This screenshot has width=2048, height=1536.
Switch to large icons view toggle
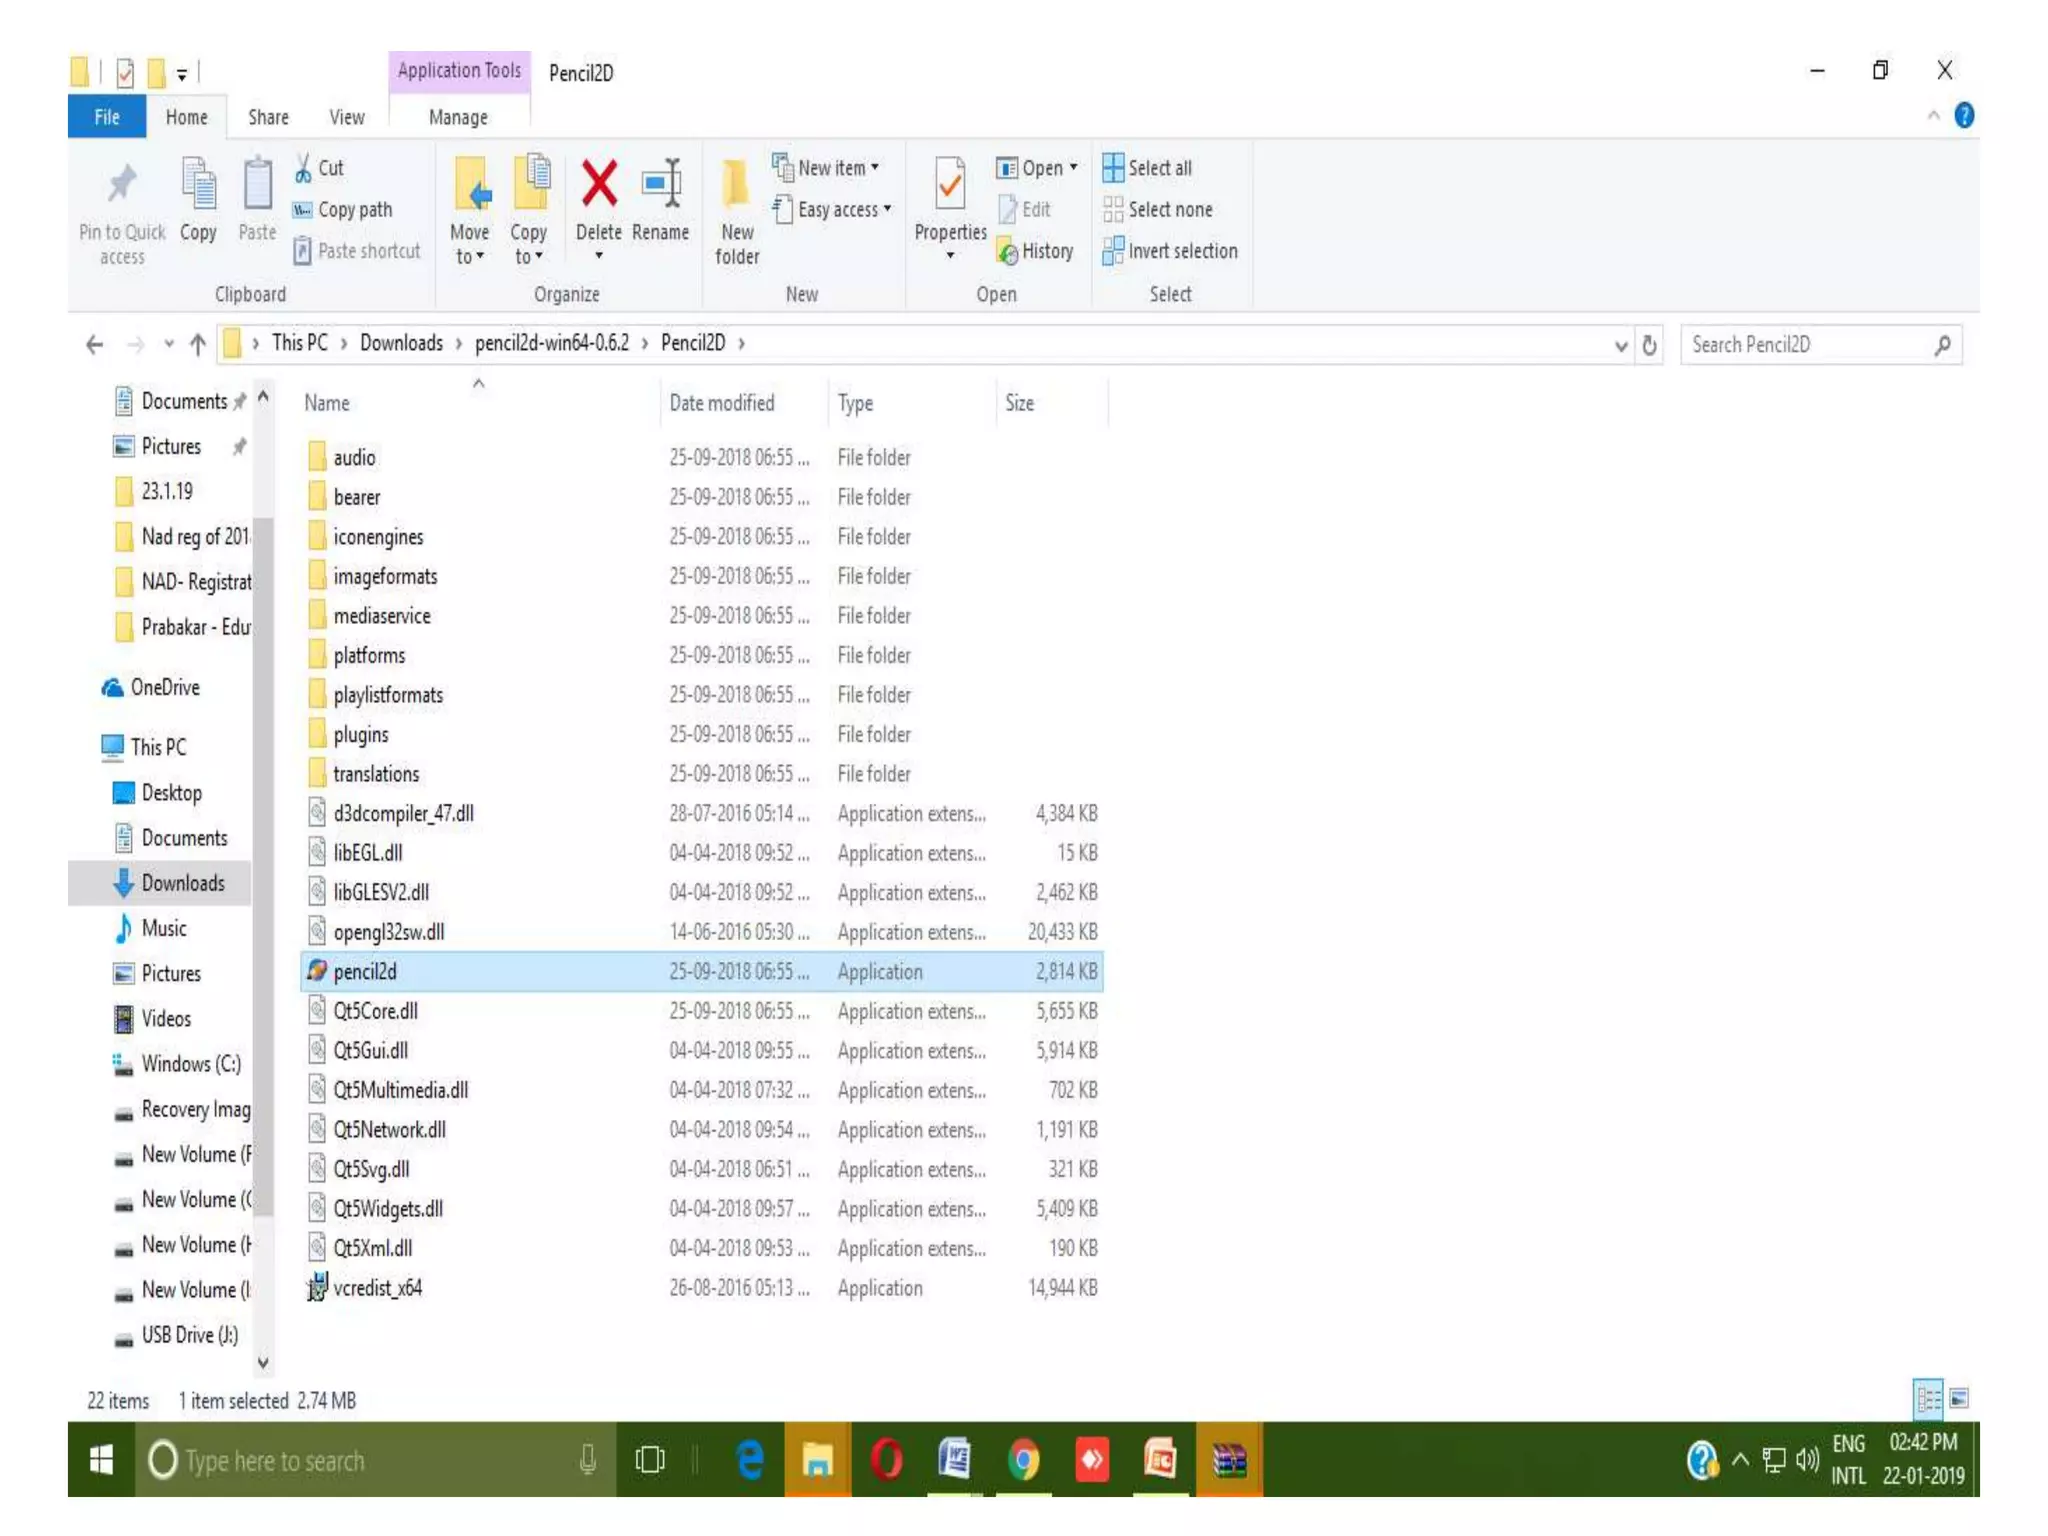coord(1959,1398)
